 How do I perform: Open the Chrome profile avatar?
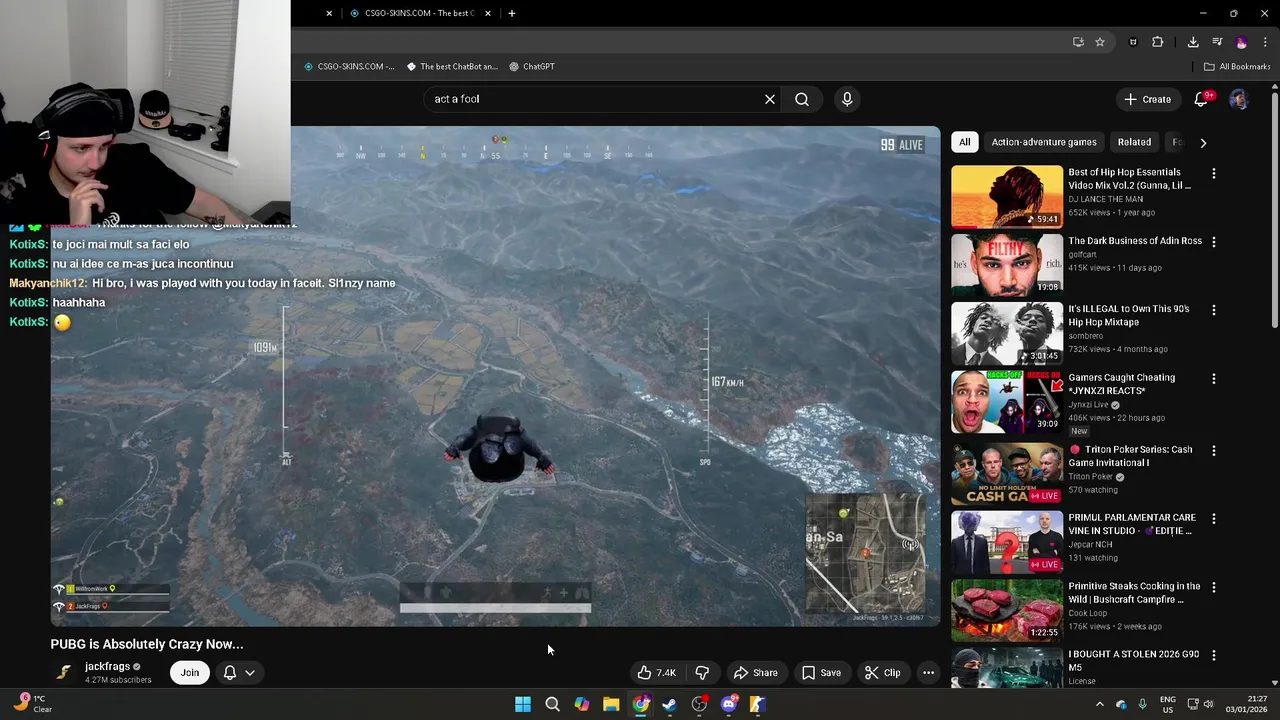1242,42
